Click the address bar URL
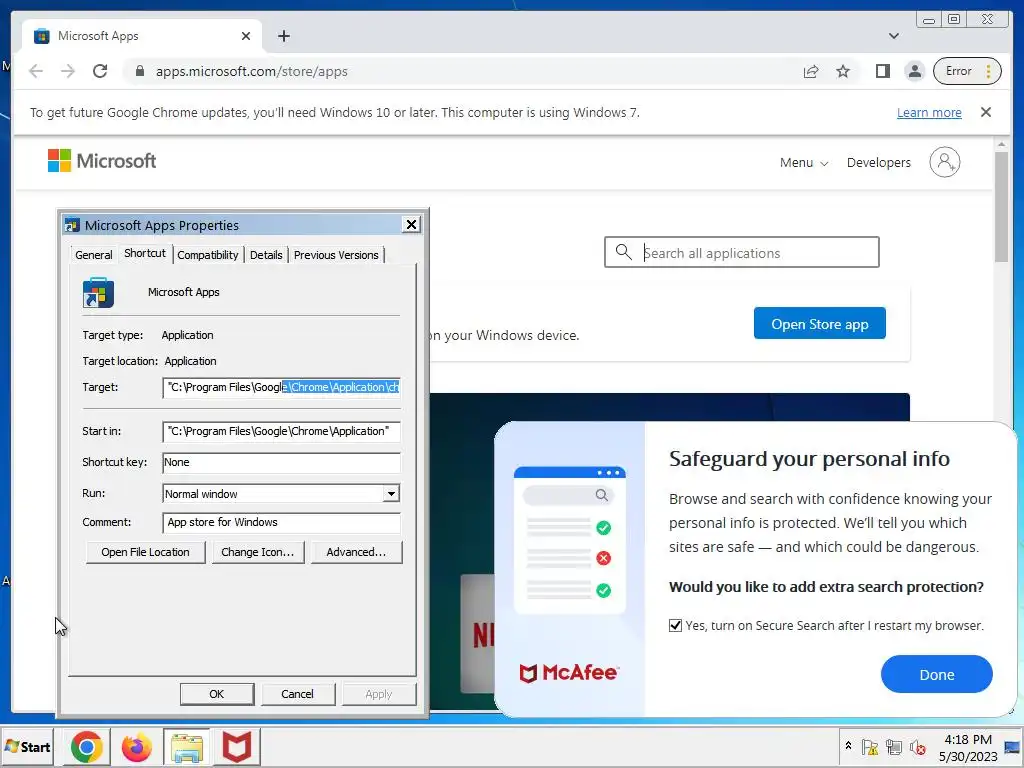This screenshot has width=1024, height=768. pos(251,71)
